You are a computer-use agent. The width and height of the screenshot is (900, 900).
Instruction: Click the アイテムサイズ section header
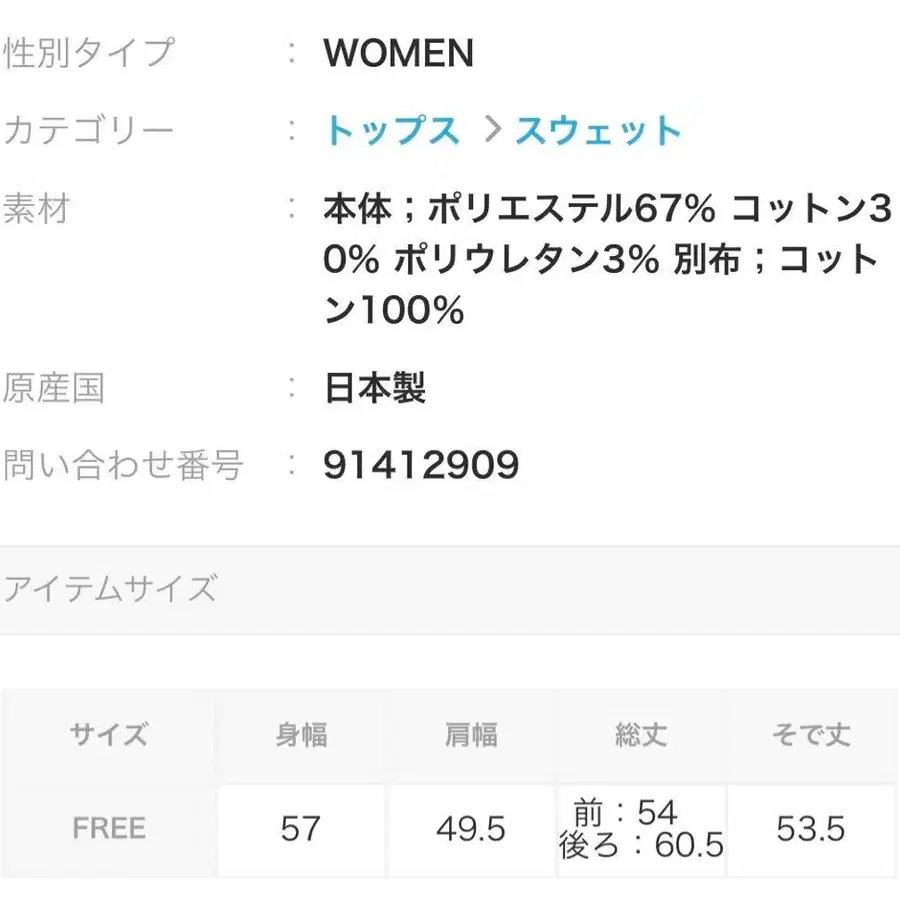[110, 589]
